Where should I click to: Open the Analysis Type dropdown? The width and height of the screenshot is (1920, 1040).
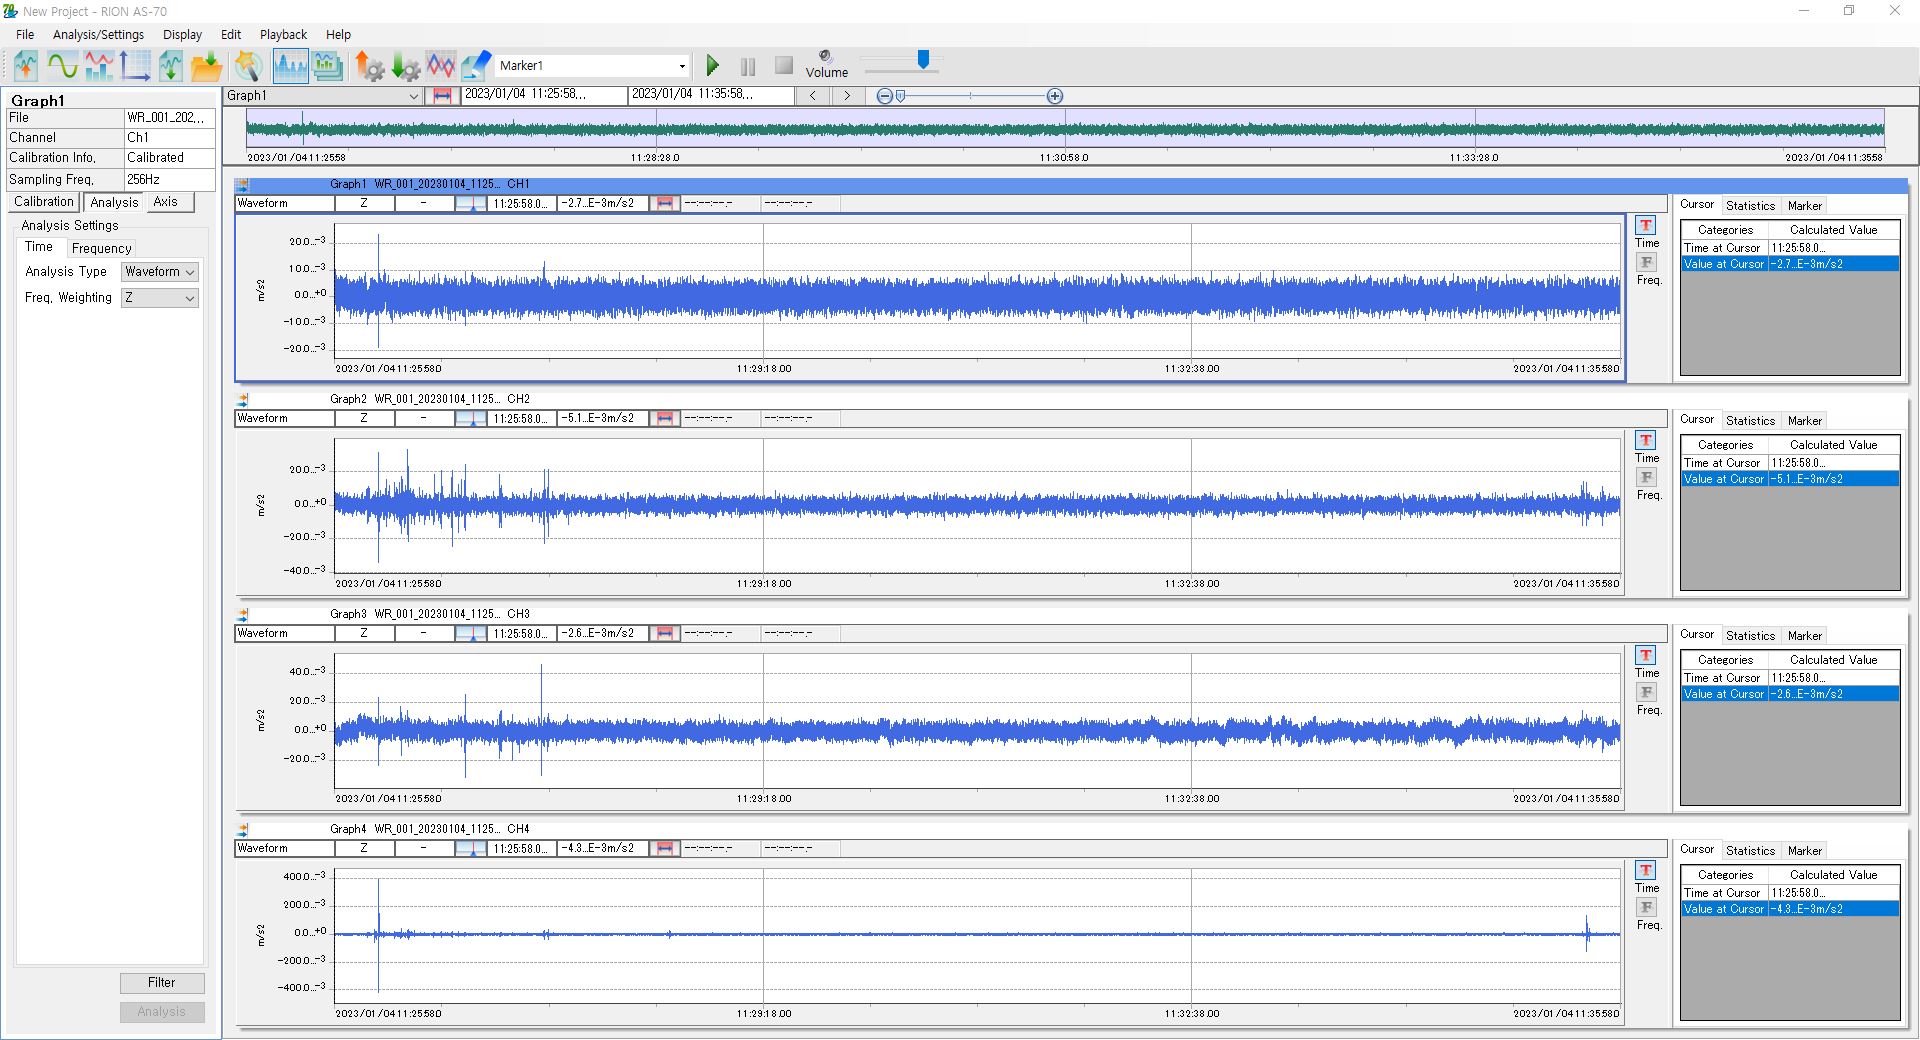(160, 272)
